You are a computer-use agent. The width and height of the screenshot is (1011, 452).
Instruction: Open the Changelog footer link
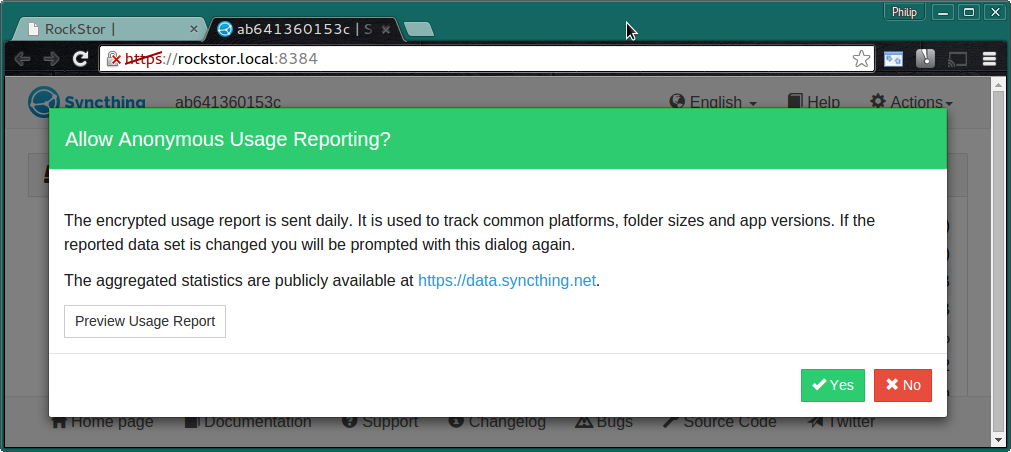[x=497, y=422]
